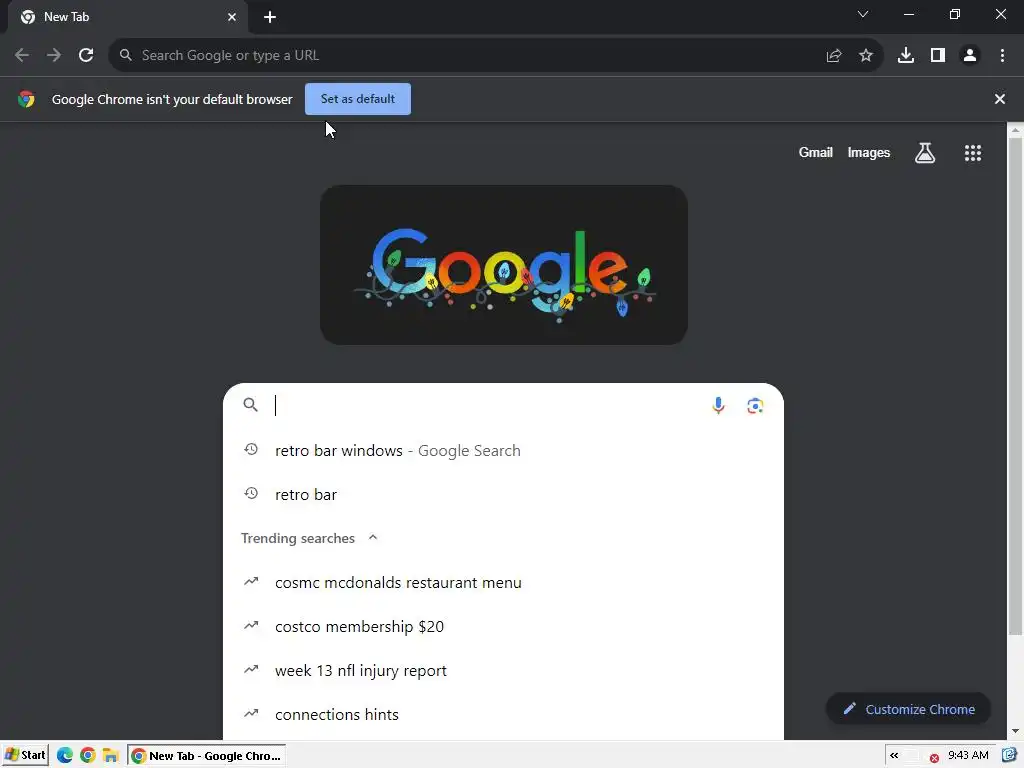The image size is (1024, 768).
Task: Click the red error tray icon
Action: tap(934, 758)
